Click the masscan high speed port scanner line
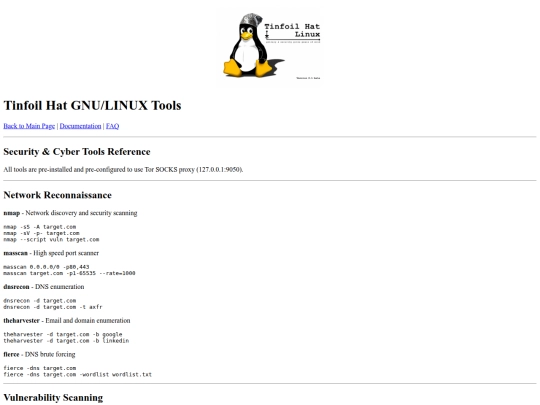The height and width of the screenshot is (405, 540). [51, 253]
